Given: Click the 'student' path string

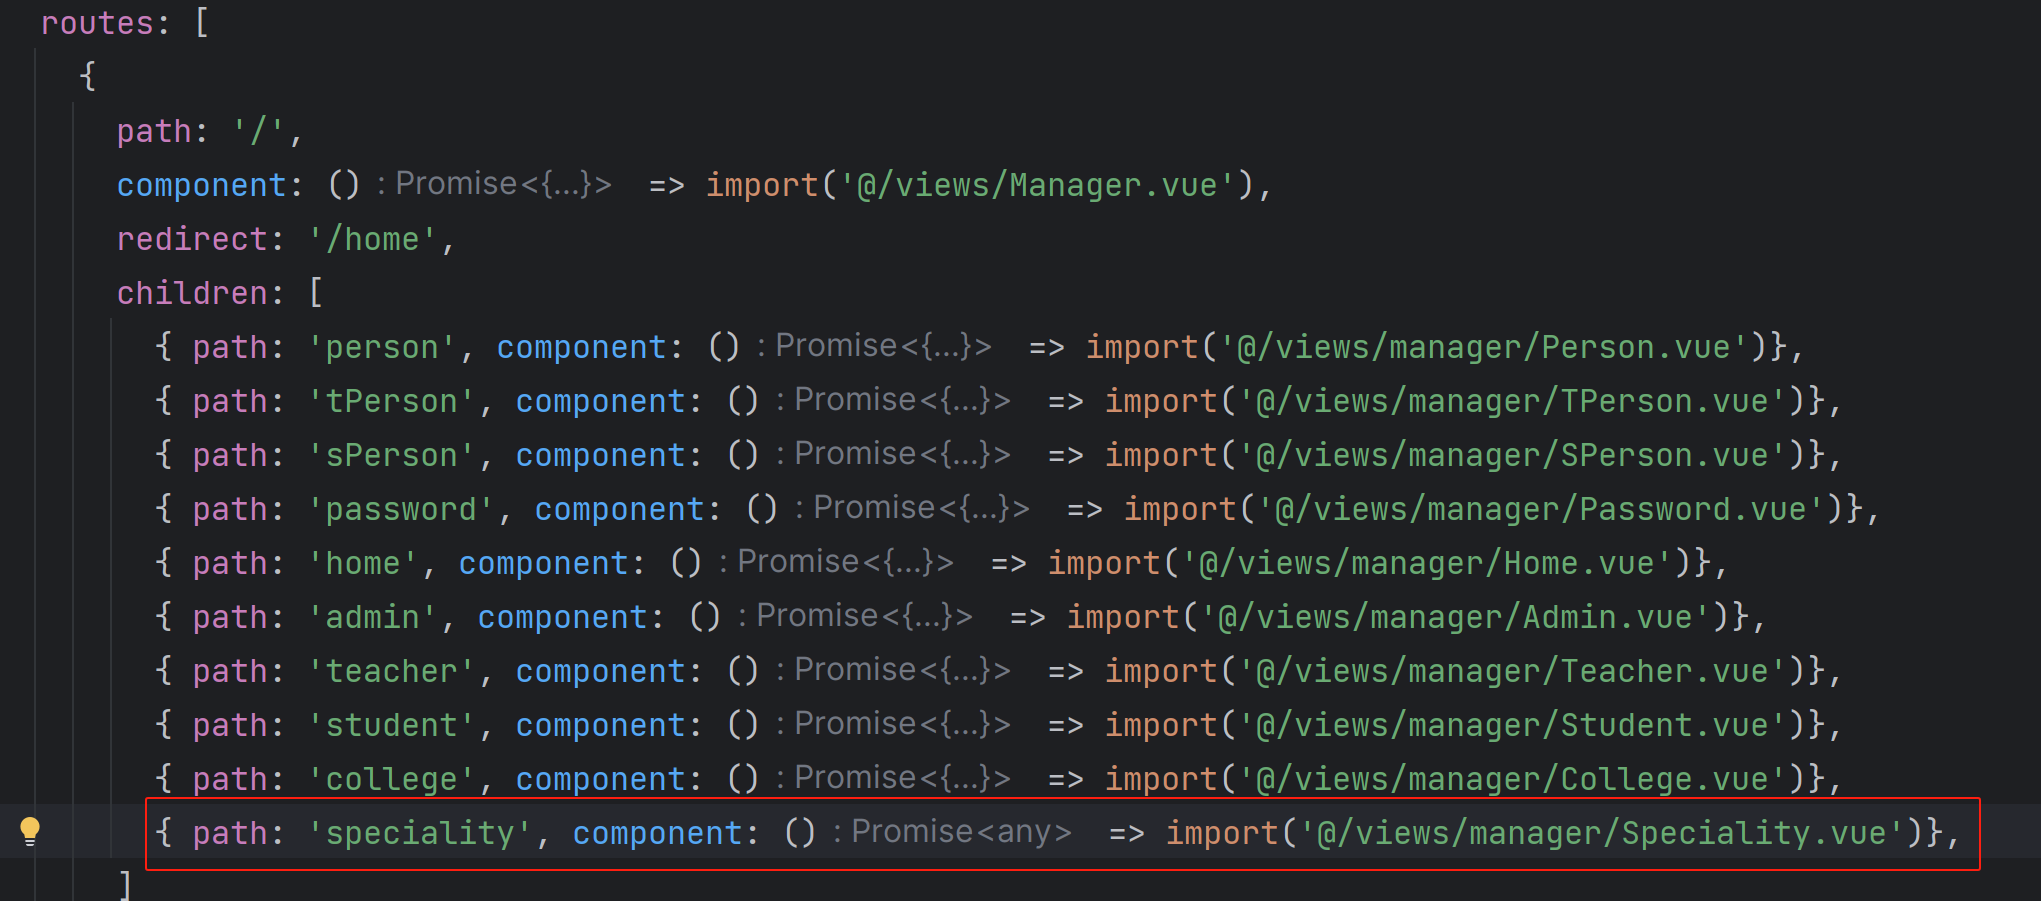Looking at the screenshot, I should coord(391,725).
